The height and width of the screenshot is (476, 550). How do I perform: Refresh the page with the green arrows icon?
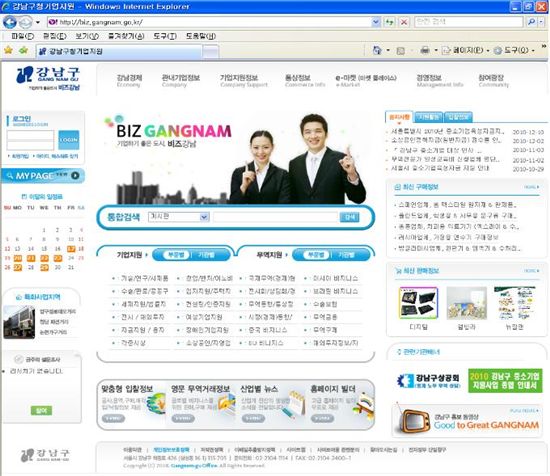(x=389, y=22)
